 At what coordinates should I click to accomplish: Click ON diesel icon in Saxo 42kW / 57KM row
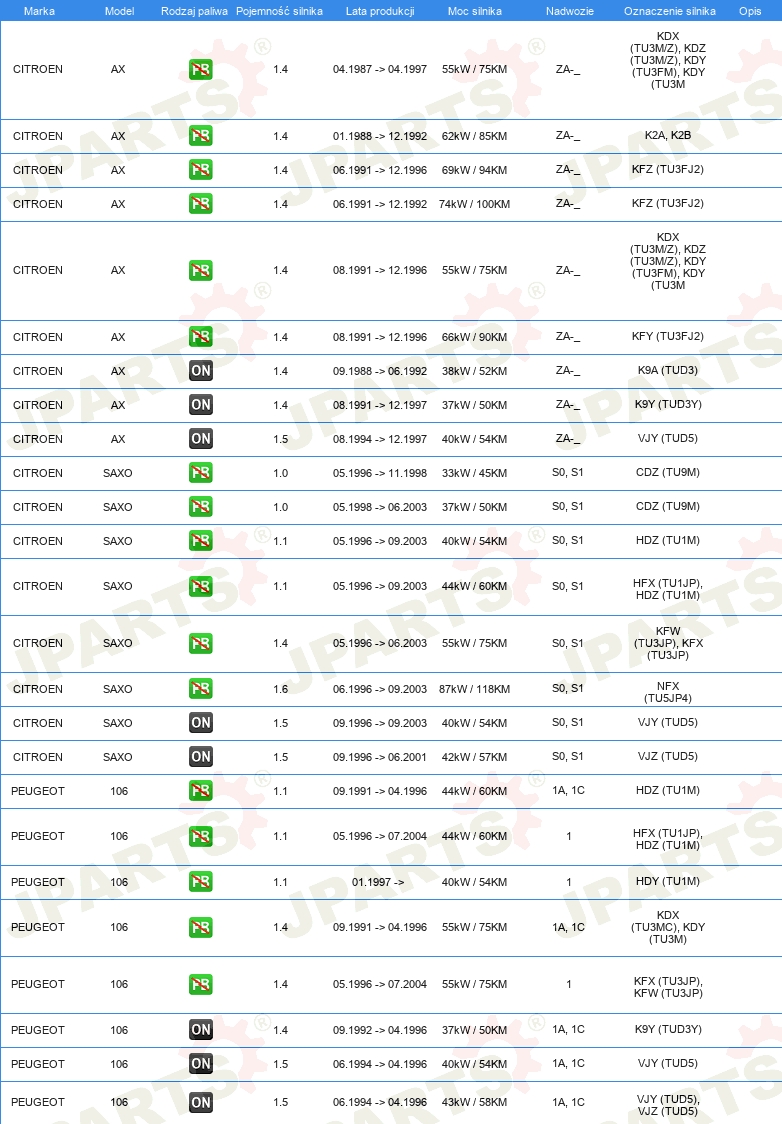(x=201, y=757)
